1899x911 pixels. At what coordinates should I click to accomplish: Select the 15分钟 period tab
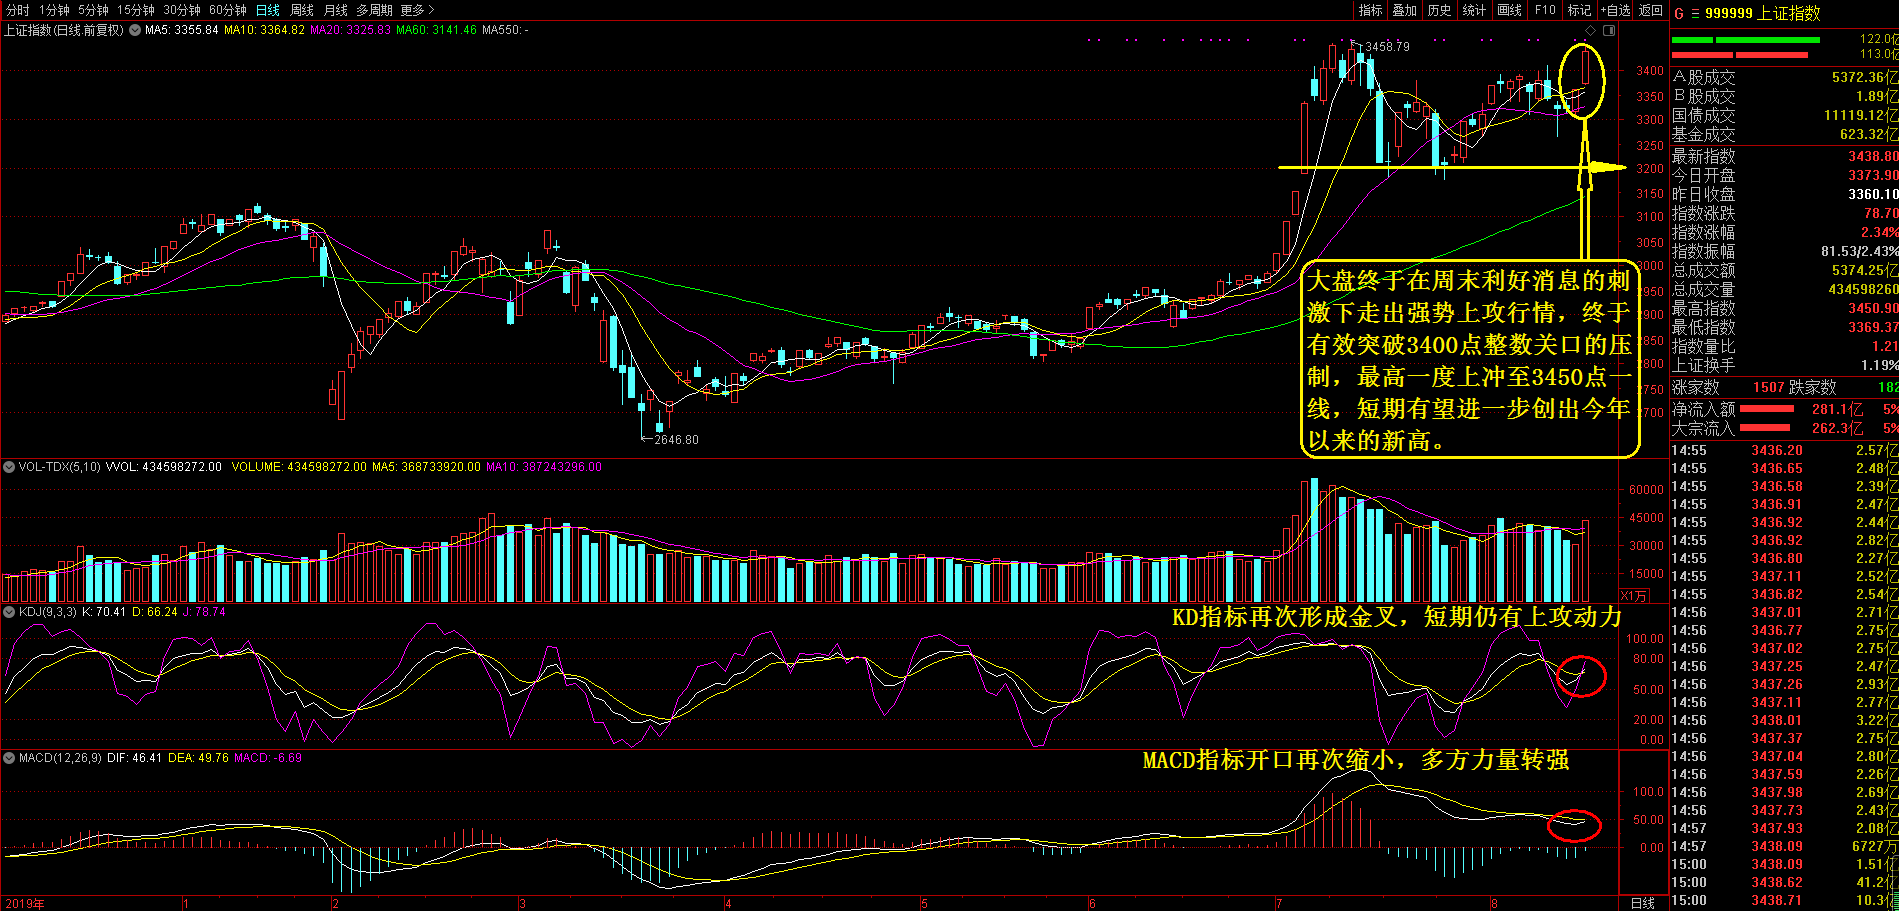coord(136,10)
